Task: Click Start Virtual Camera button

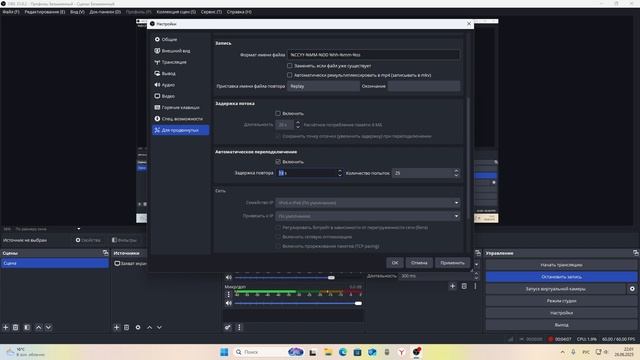Action: [x=556, y=289]
